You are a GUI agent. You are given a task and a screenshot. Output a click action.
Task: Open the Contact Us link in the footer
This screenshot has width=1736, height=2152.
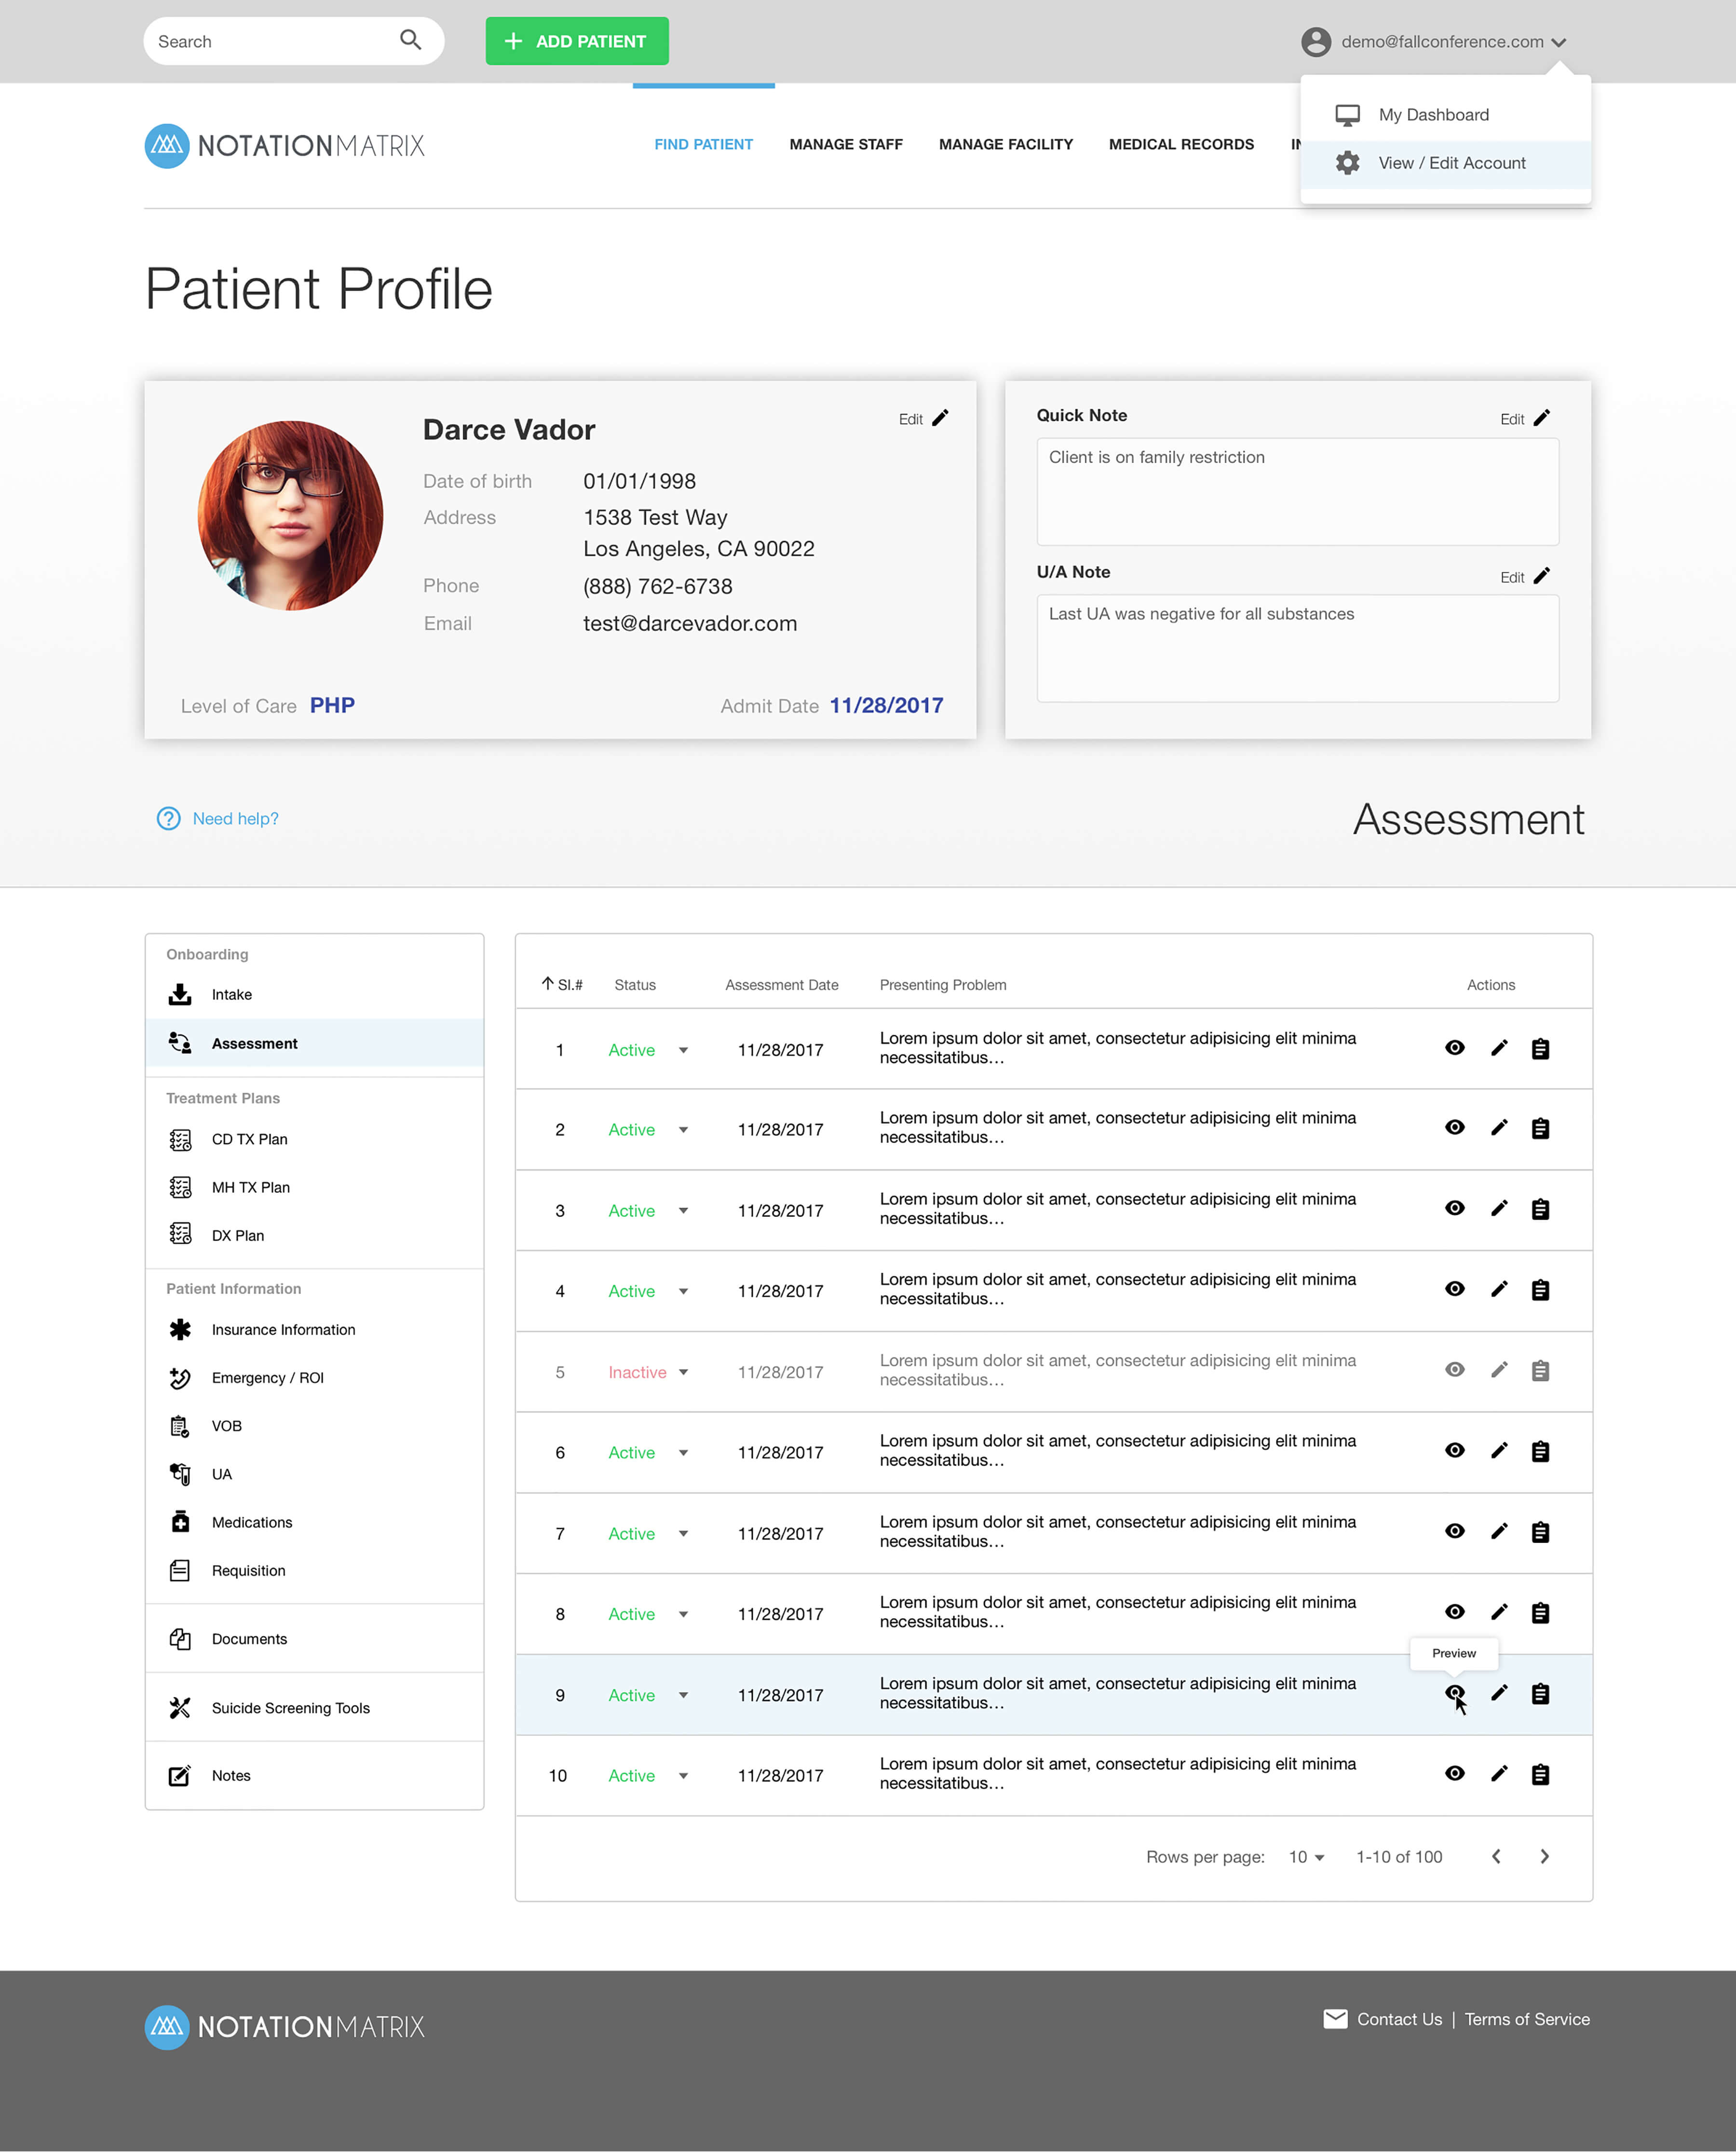point(1399,2019)
